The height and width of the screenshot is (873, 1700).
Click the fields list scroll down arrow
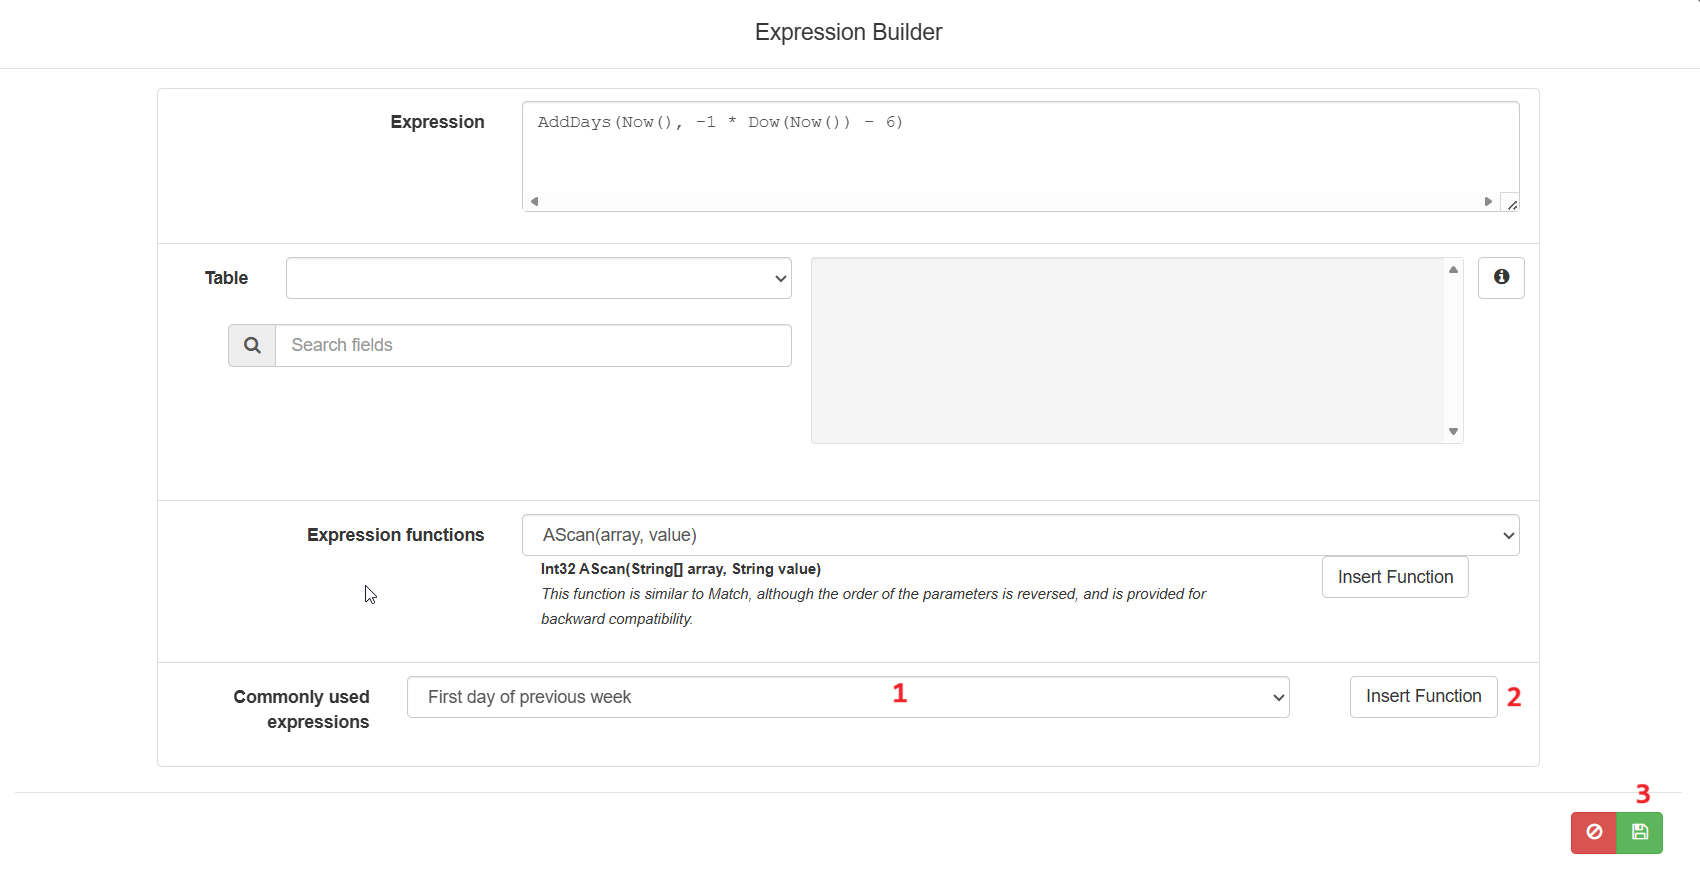[x=1453, y=432]
